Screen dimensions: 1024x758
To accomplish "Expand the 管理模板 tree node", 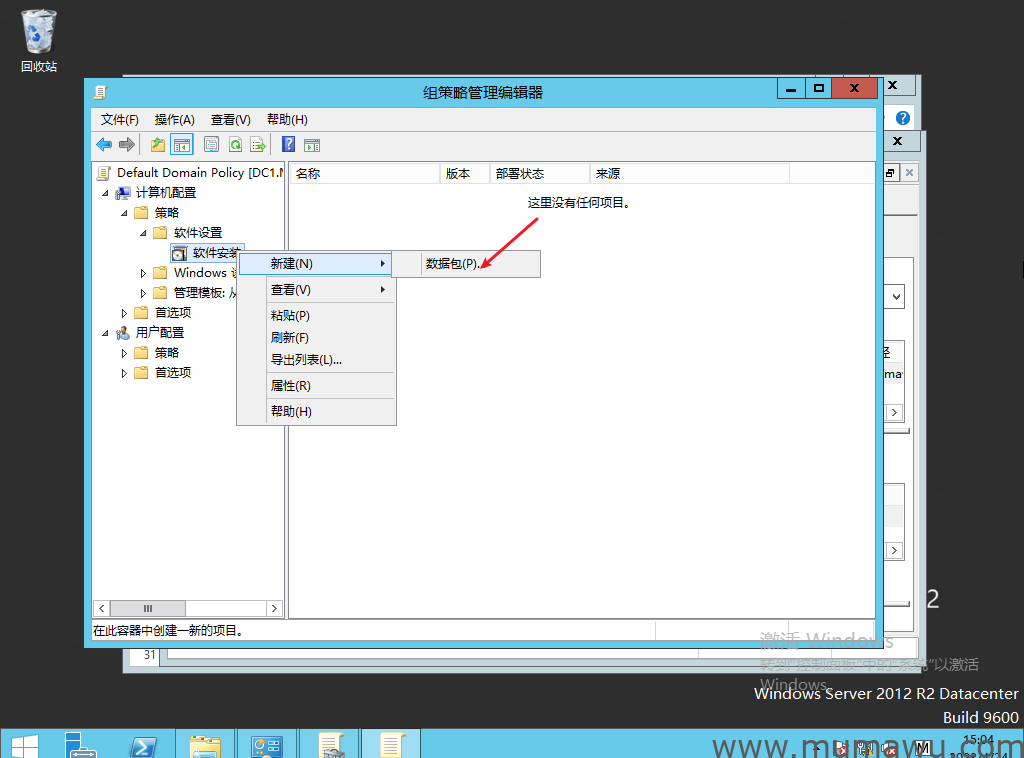I will click(x=143, y=293).
